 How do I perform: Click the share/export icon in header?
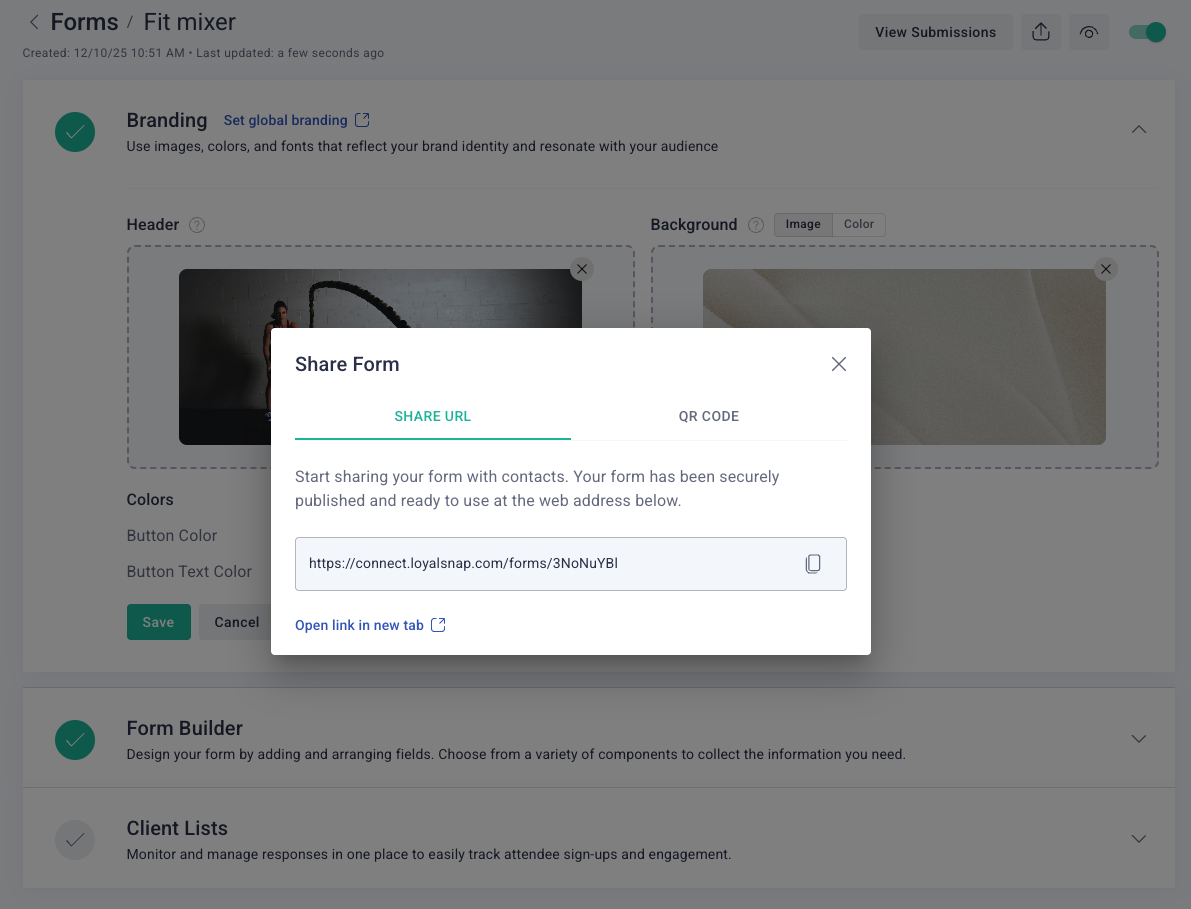[x=1041, y=32]
